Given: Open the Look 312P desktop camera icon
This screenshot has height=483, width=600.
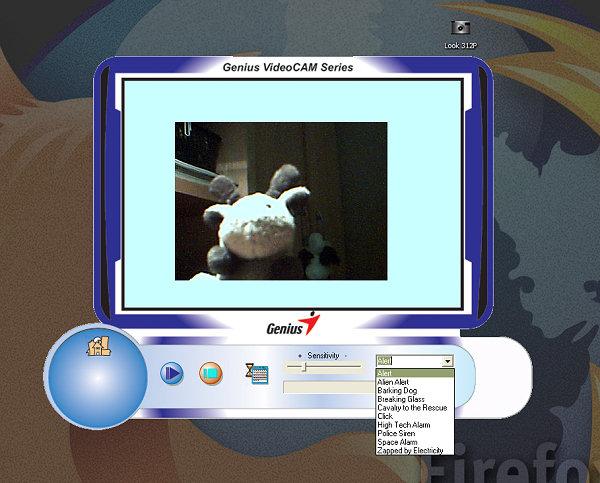Looking at the screenshot, I should point(460,29).
